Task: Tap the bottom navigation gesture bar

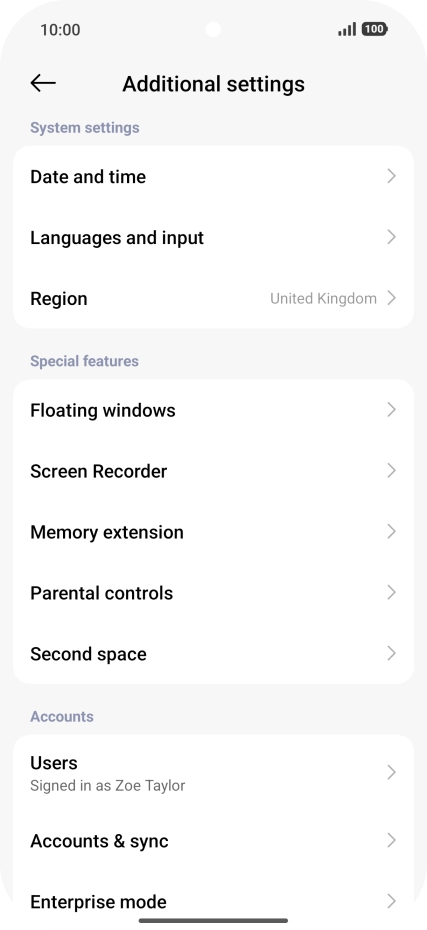Action: coord(214,921)
